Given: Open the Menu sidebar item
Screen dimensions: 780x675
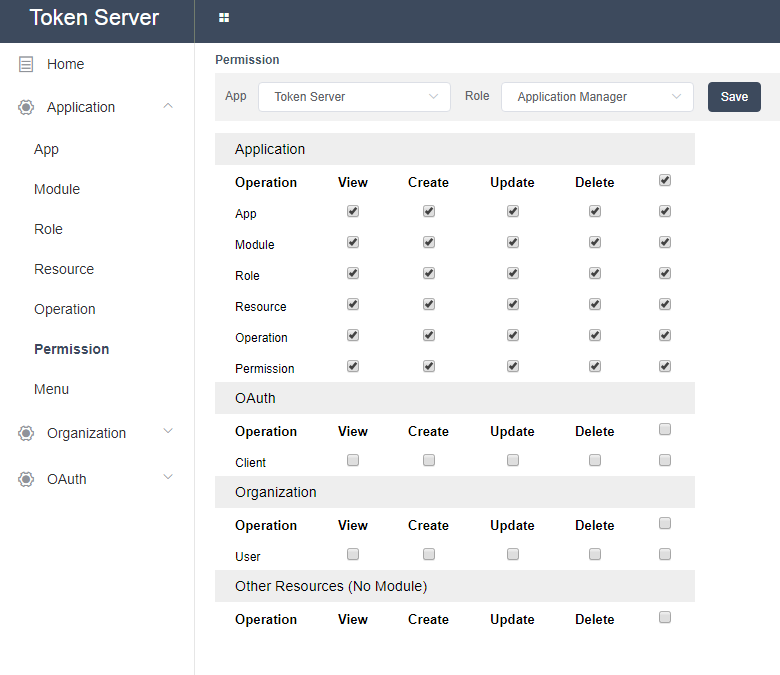Looking at the screenshot, I should point(51,389).
